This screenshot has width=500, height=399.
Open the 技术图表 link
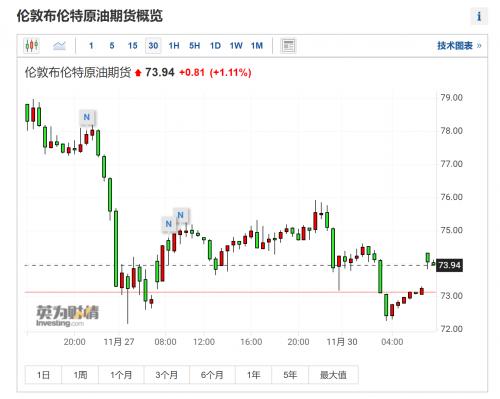click(459, 46)
